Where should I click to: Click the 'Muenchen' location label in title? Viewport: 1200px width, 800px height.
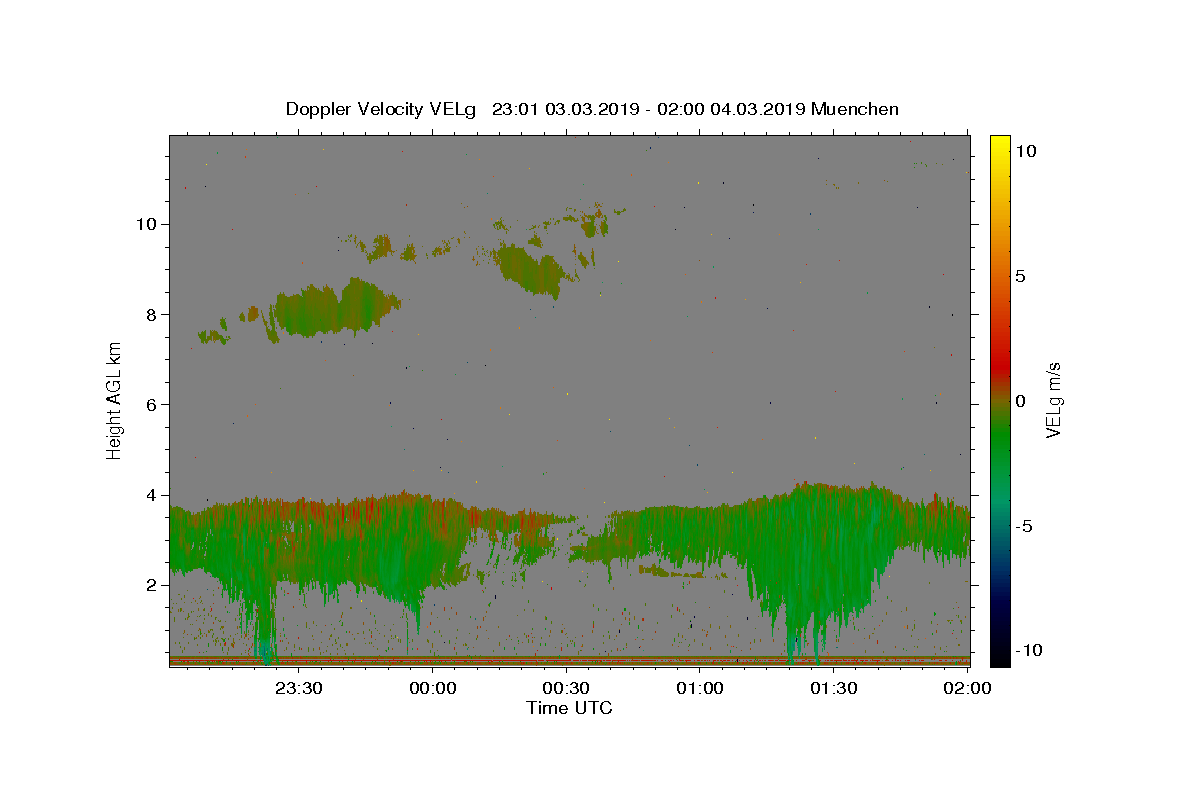pos(855,109)
